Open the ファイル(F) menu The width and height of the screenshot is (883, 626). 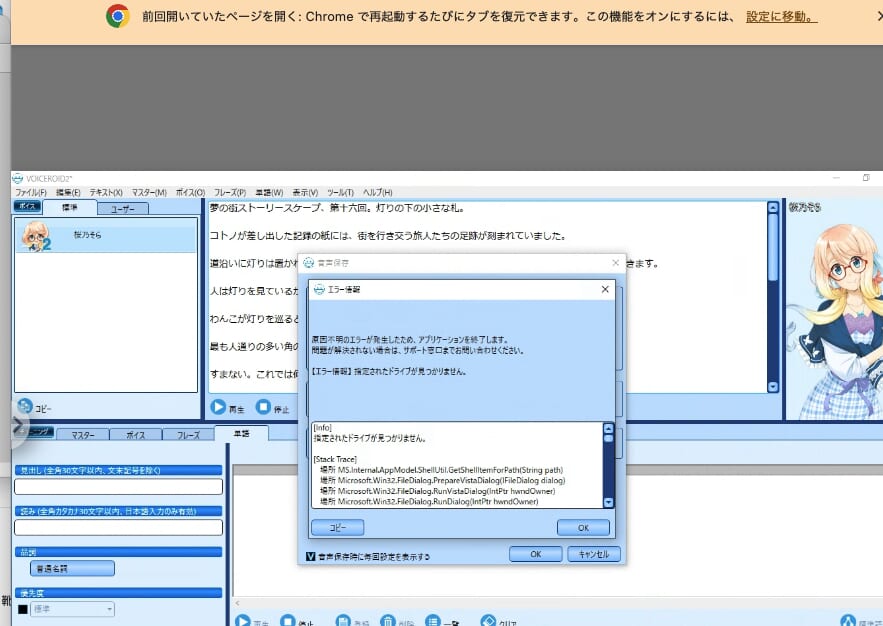pyautogui.click(x=30, y=193)
